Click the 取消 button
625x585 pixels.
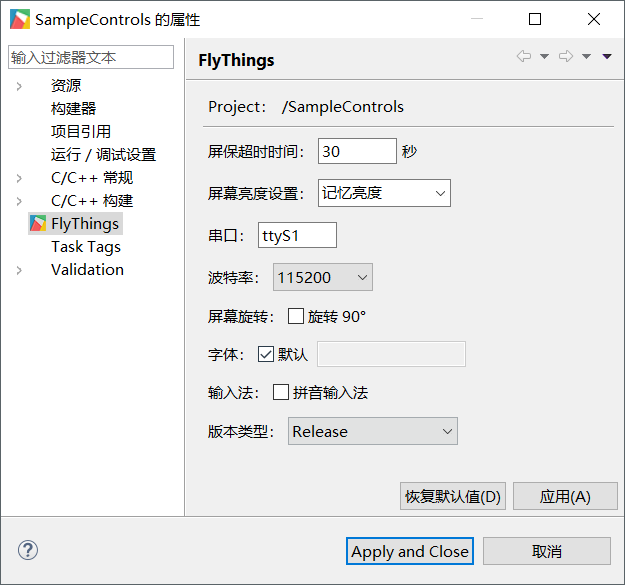point(547,551)
